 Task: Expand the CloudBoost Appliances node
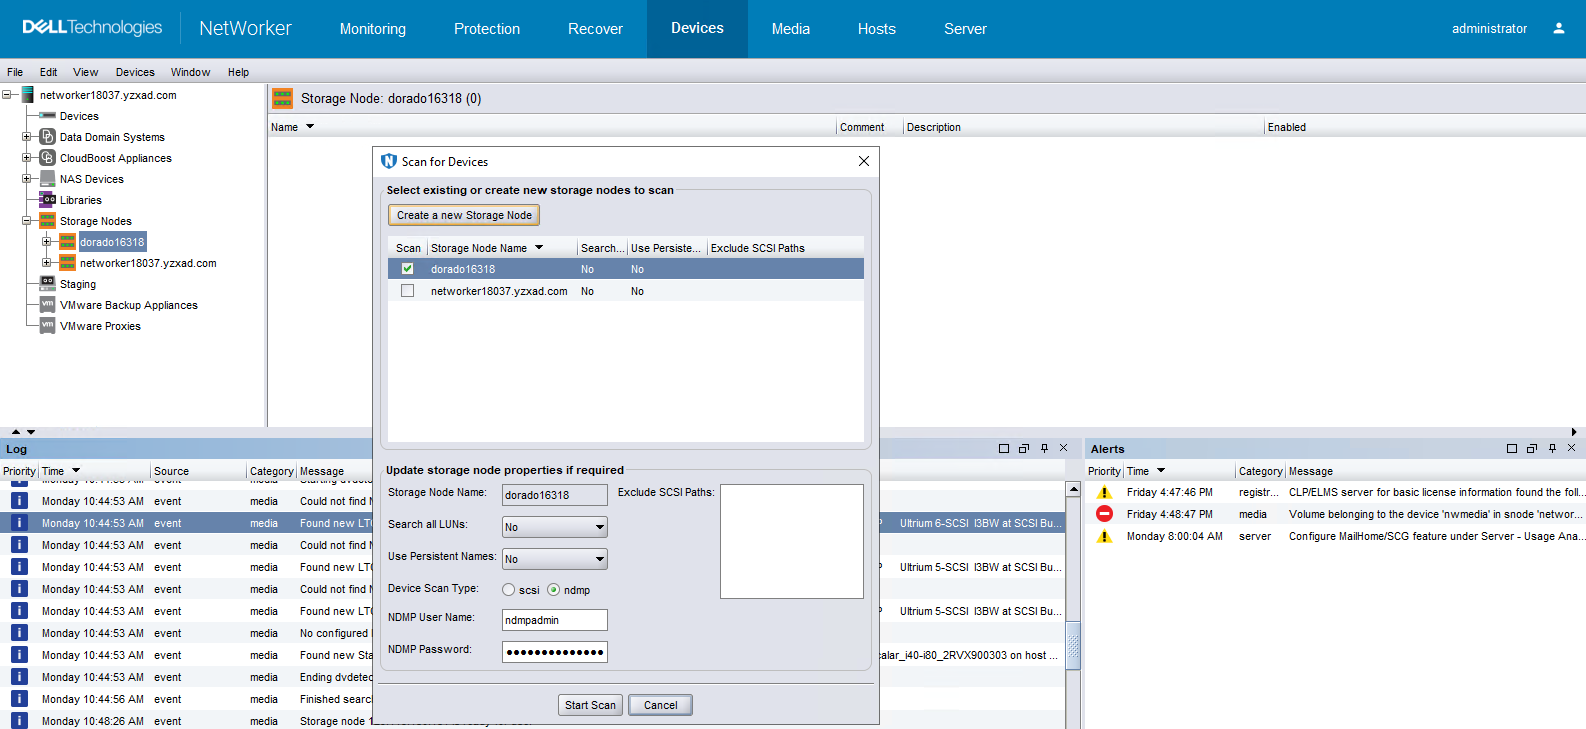27,158
